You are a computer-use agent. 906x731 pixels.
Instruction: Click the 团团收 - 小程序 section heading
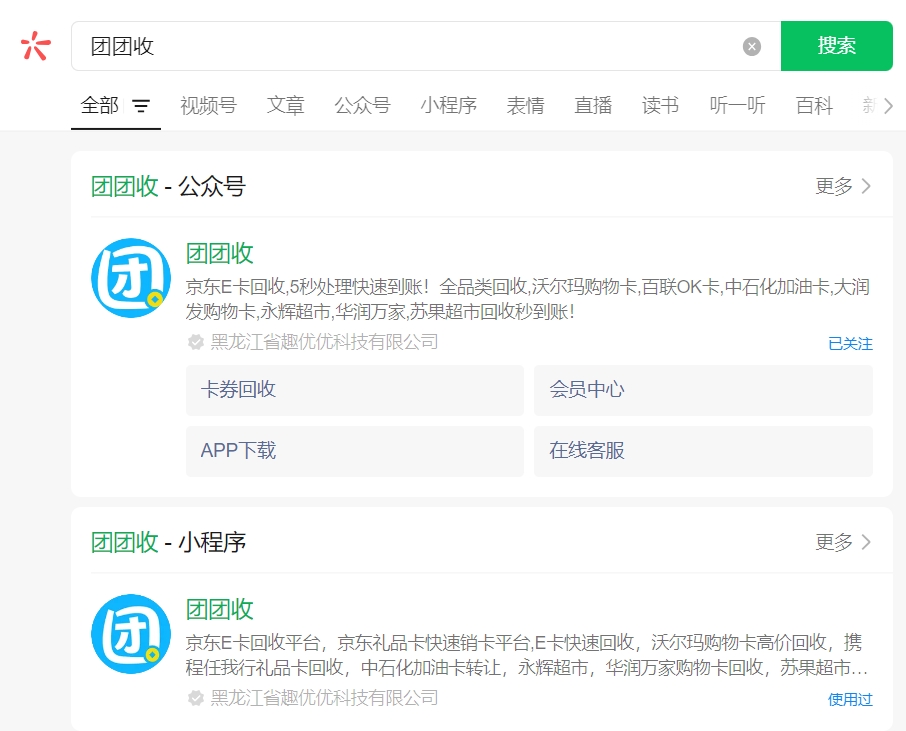tap(168, 543)
